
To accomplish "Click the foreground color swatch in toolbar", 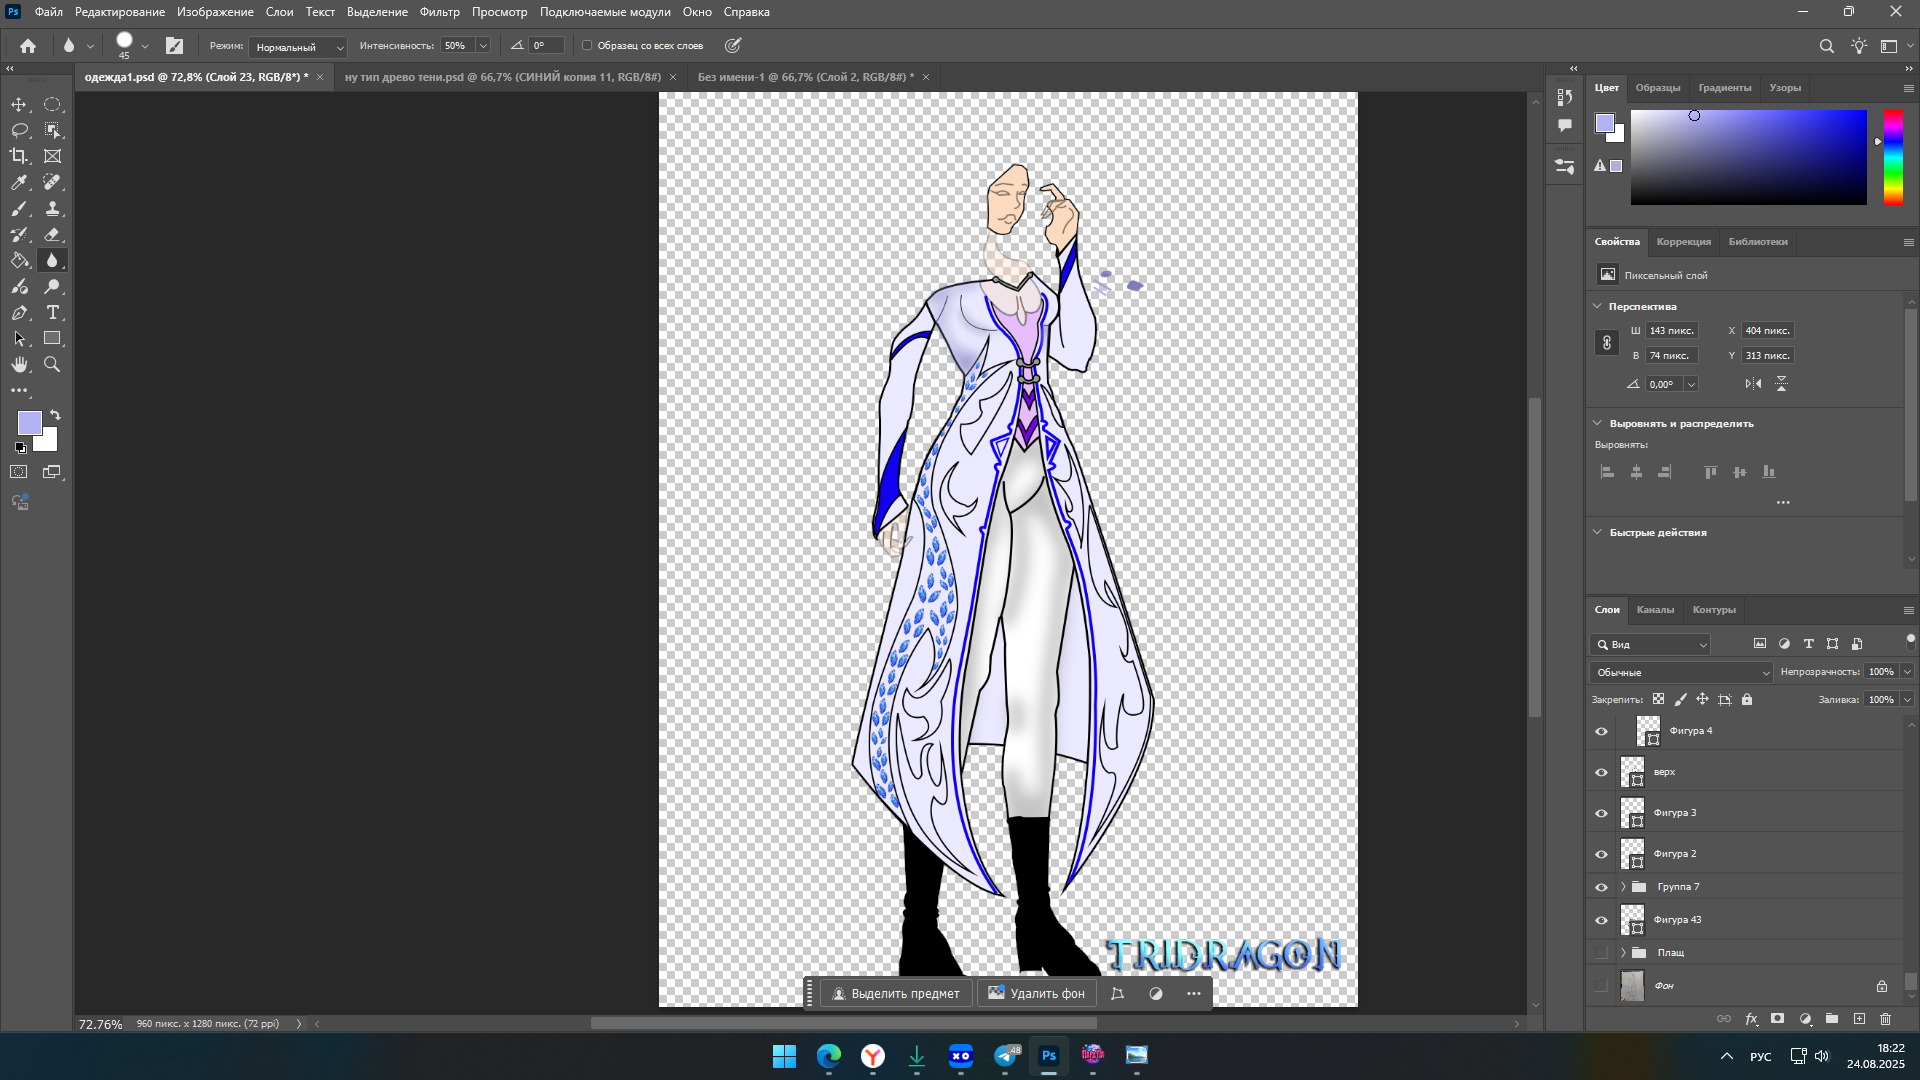I will point(29,422).
